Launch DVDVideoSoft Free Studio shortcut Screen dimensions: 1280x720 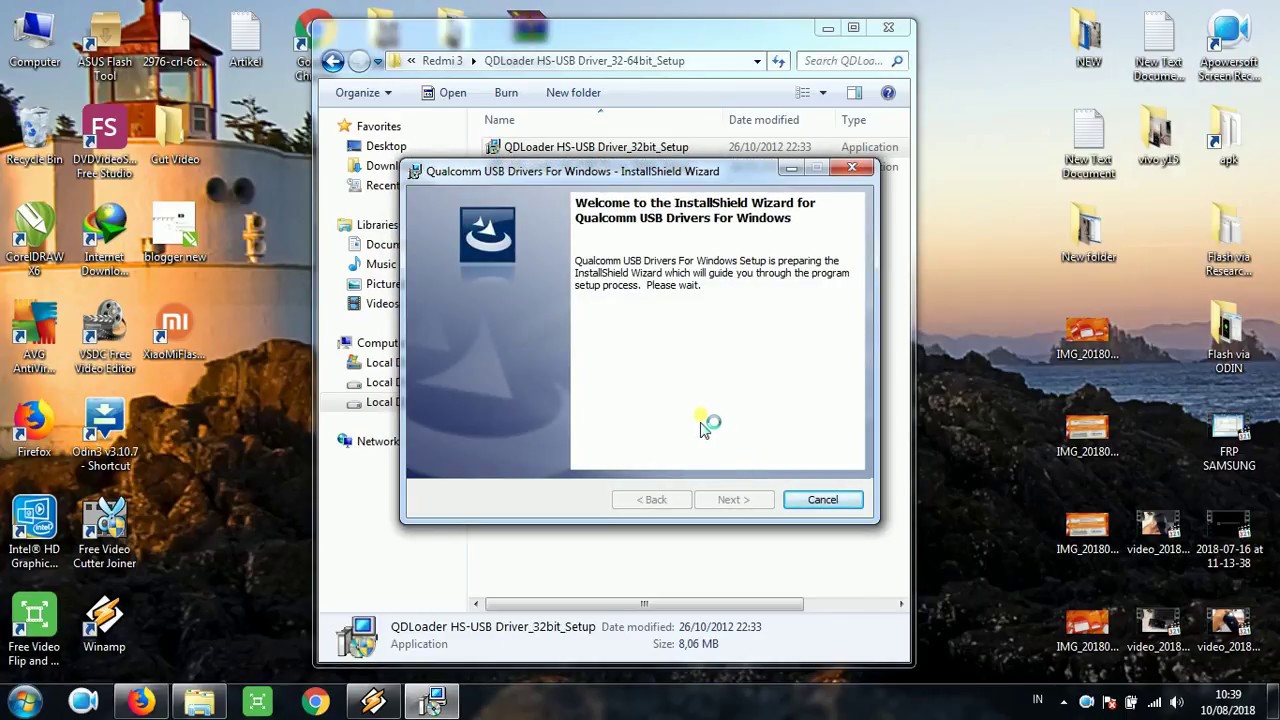(104, 144)
